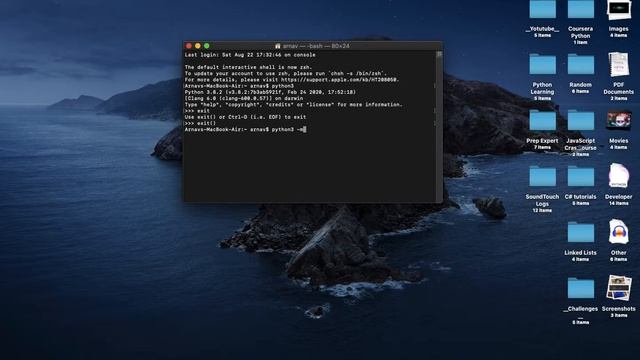
Task: Select the Screenshots stack icon
Action: point(619,288)
